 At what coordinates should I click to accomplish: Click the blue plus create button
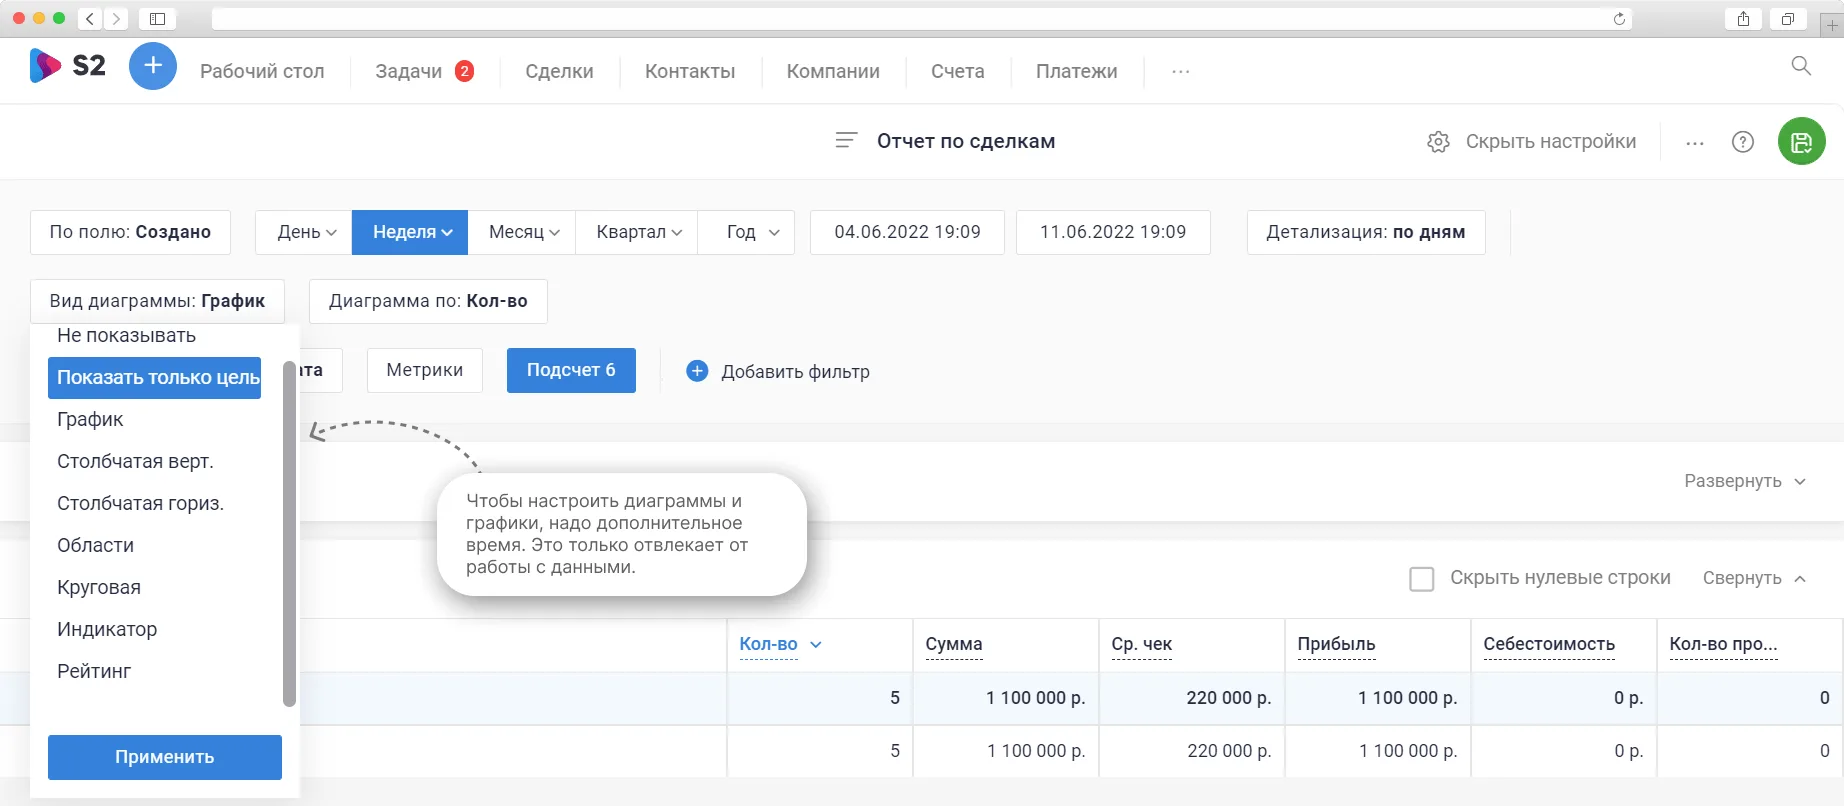point(153,66)
